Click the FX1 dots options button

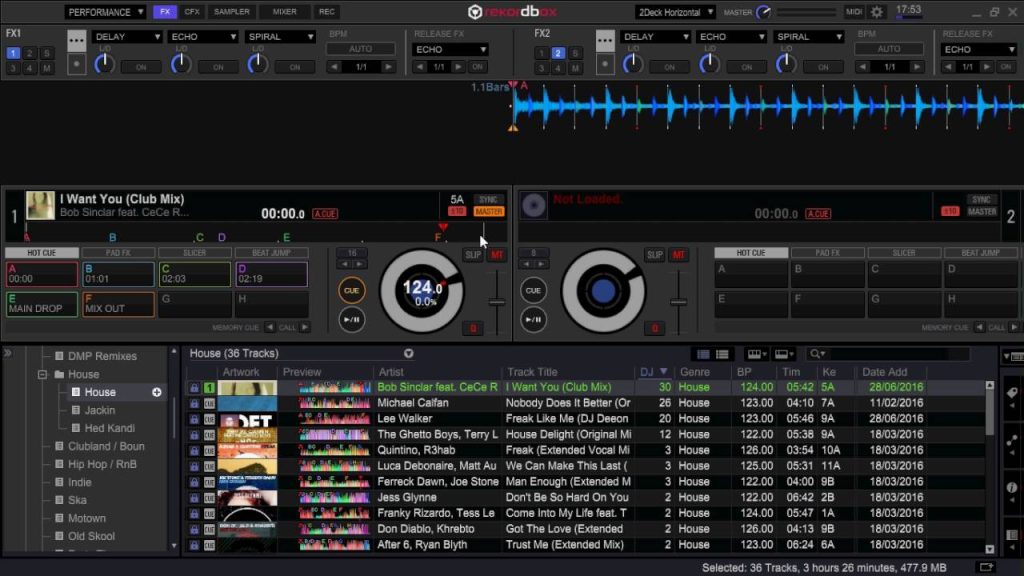(76, 40)
